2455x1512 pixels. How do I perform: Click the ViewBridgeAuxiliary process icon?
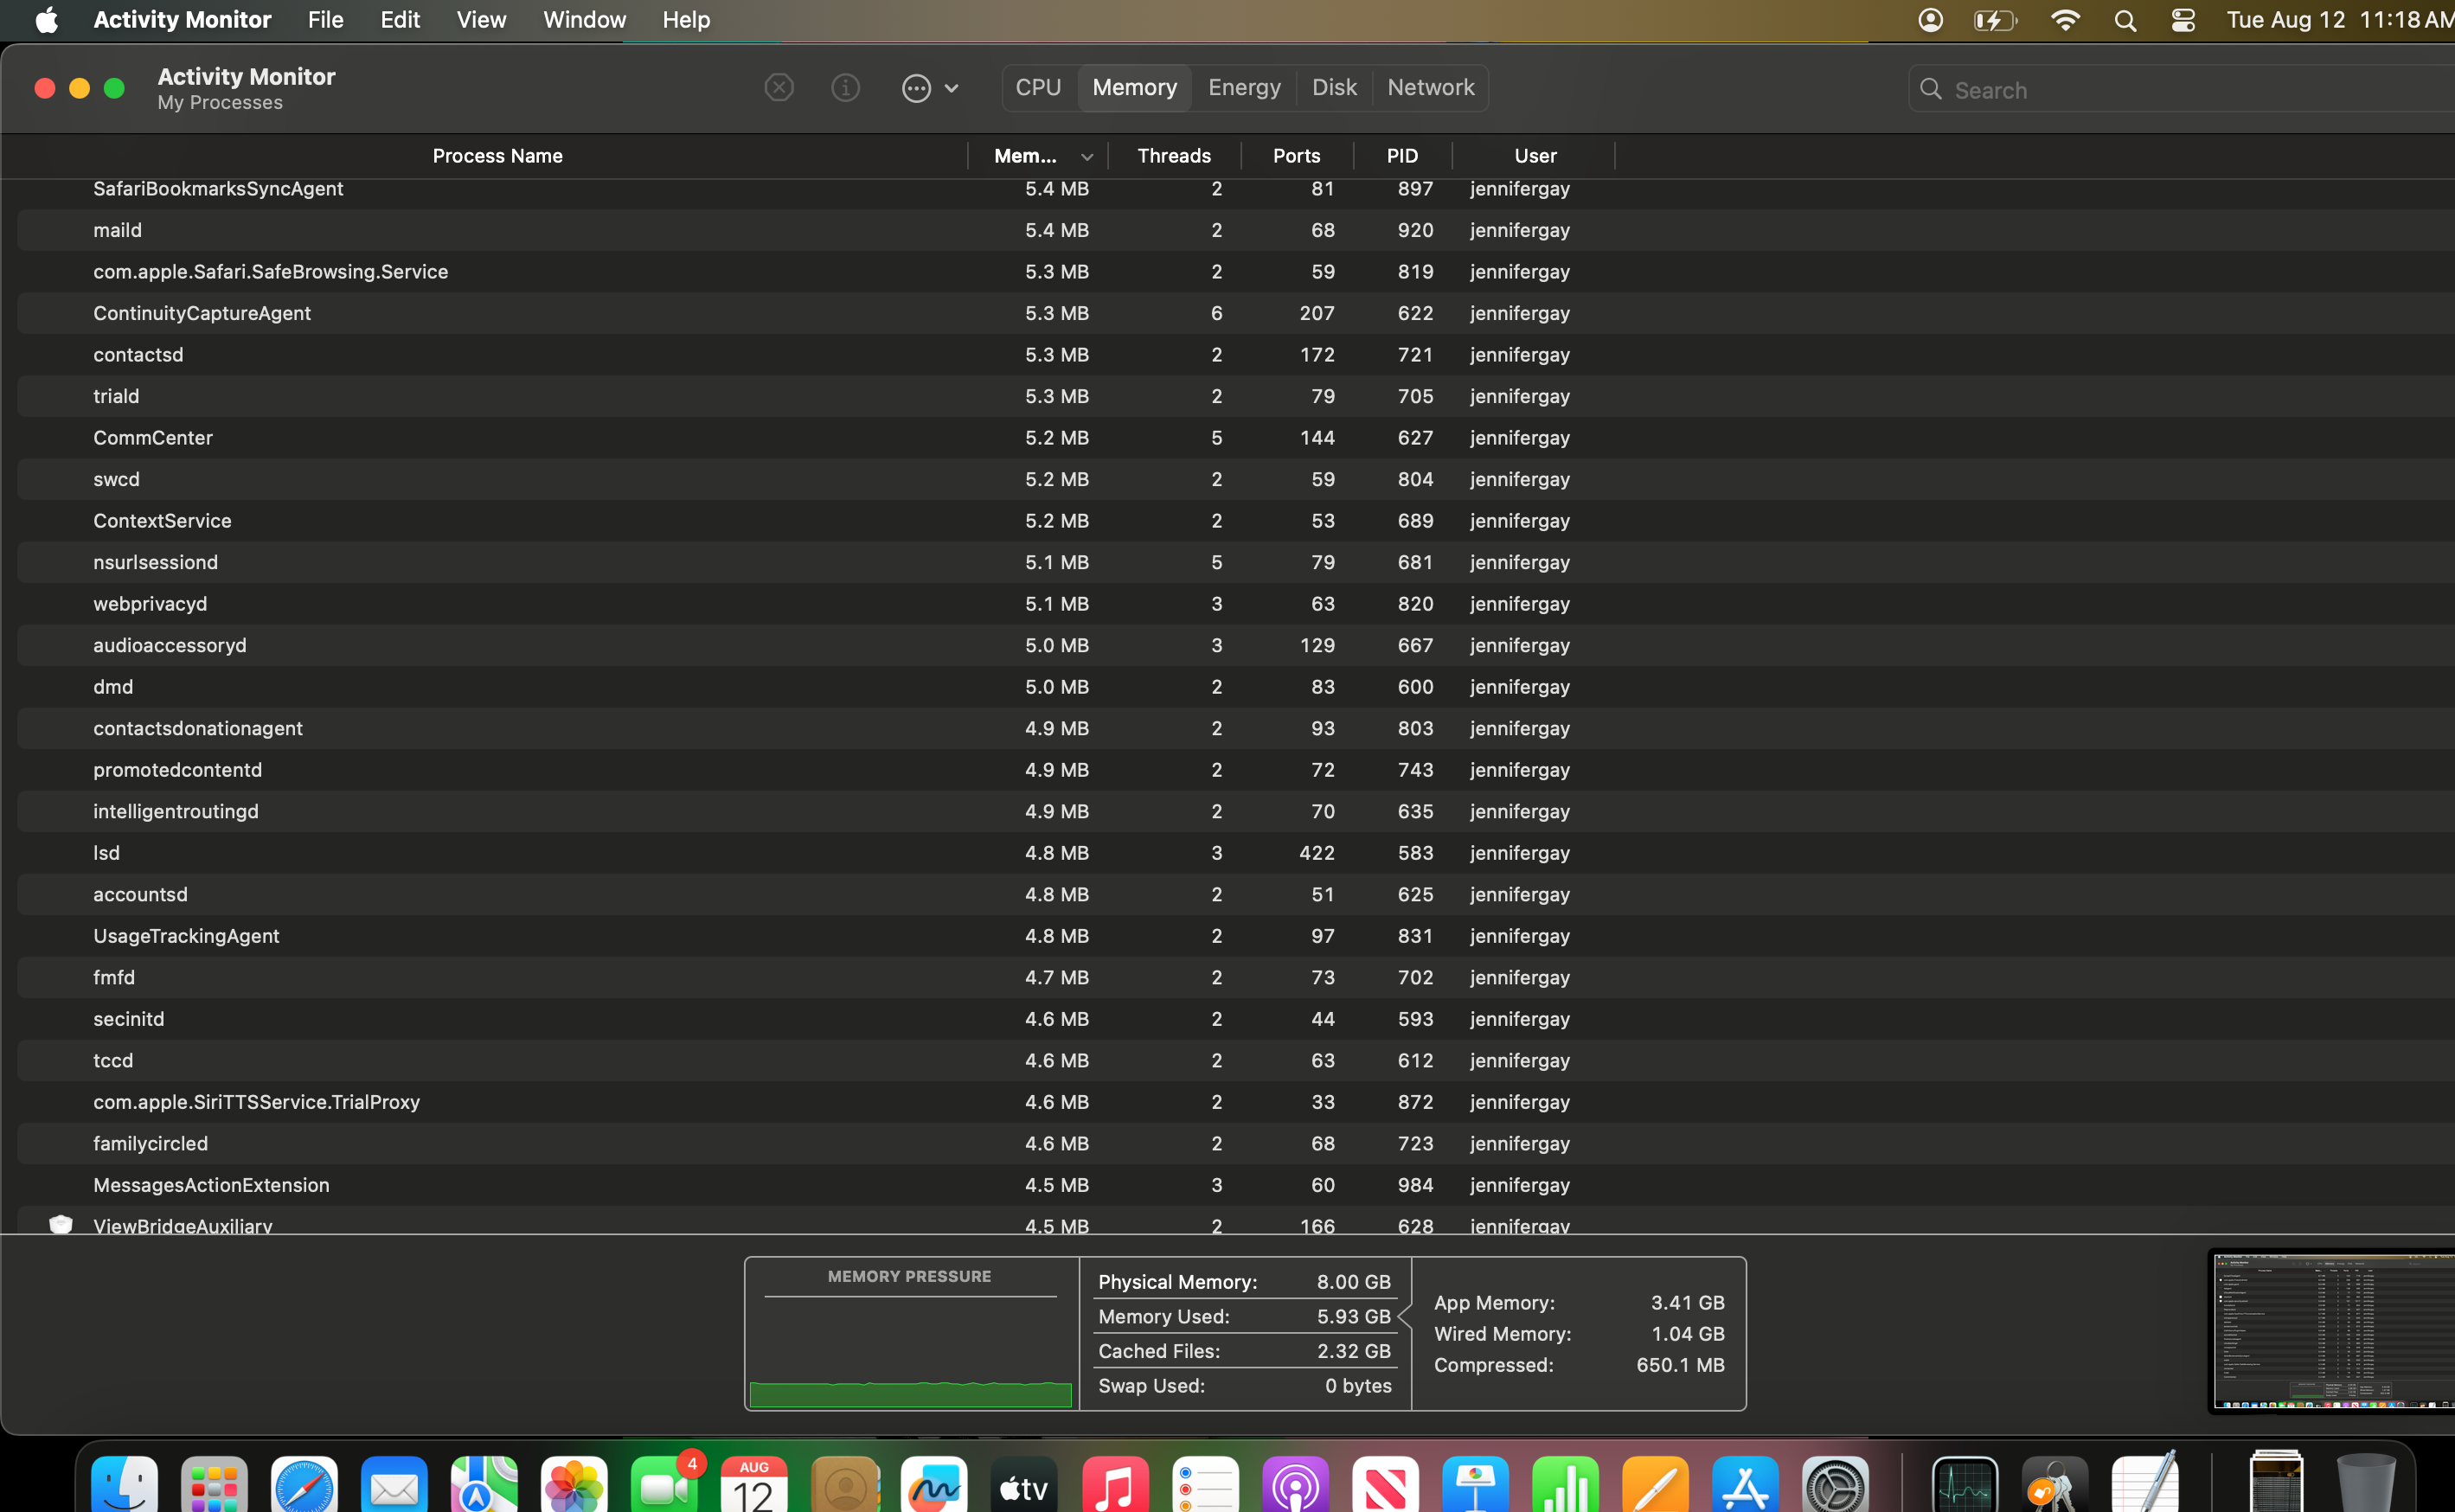pos(61,1224)
